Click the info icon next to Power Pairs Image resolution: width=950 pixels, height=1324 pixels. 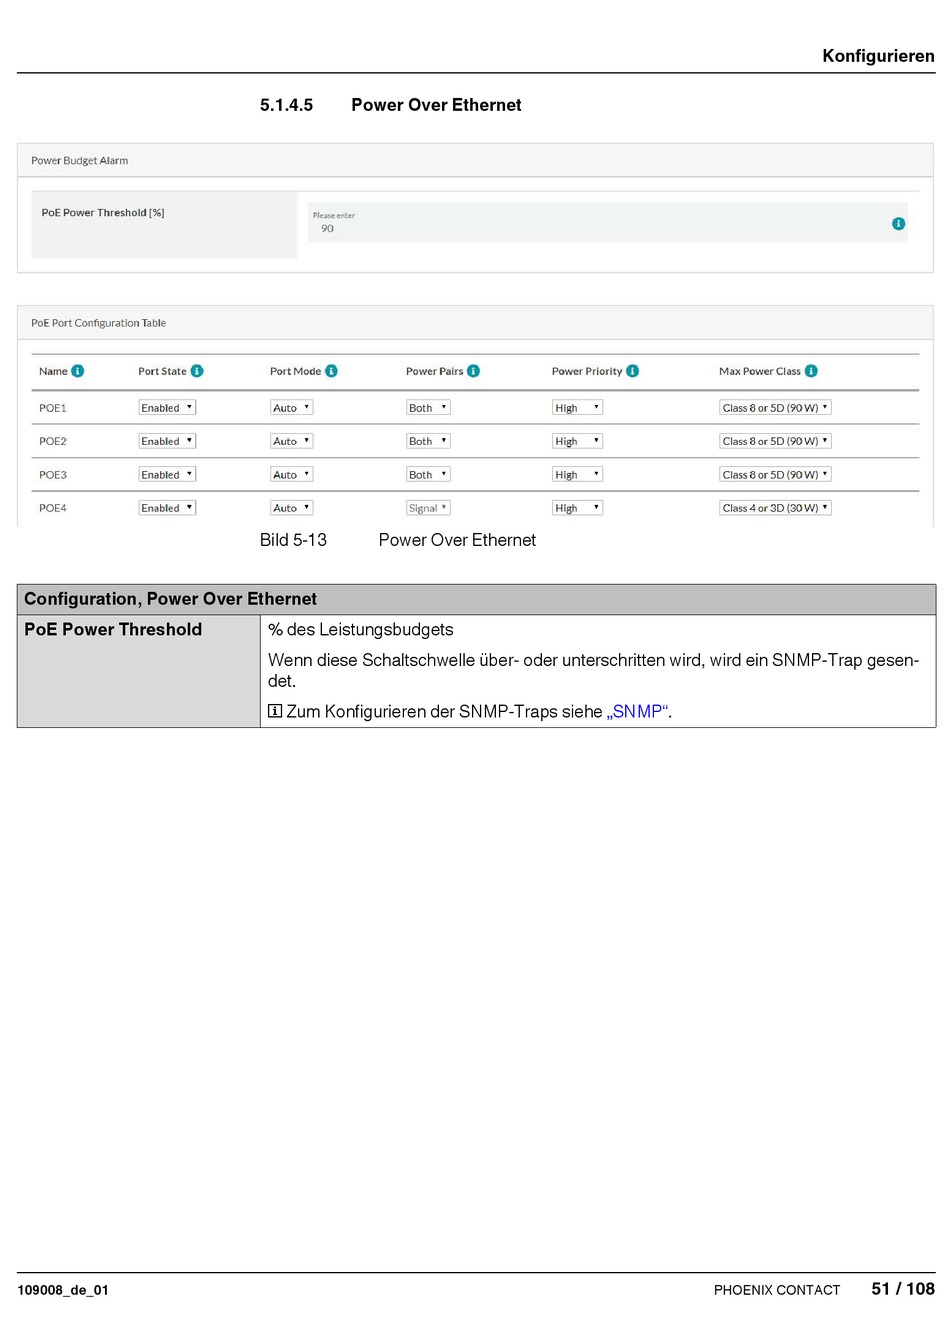[x=473, y=371]
